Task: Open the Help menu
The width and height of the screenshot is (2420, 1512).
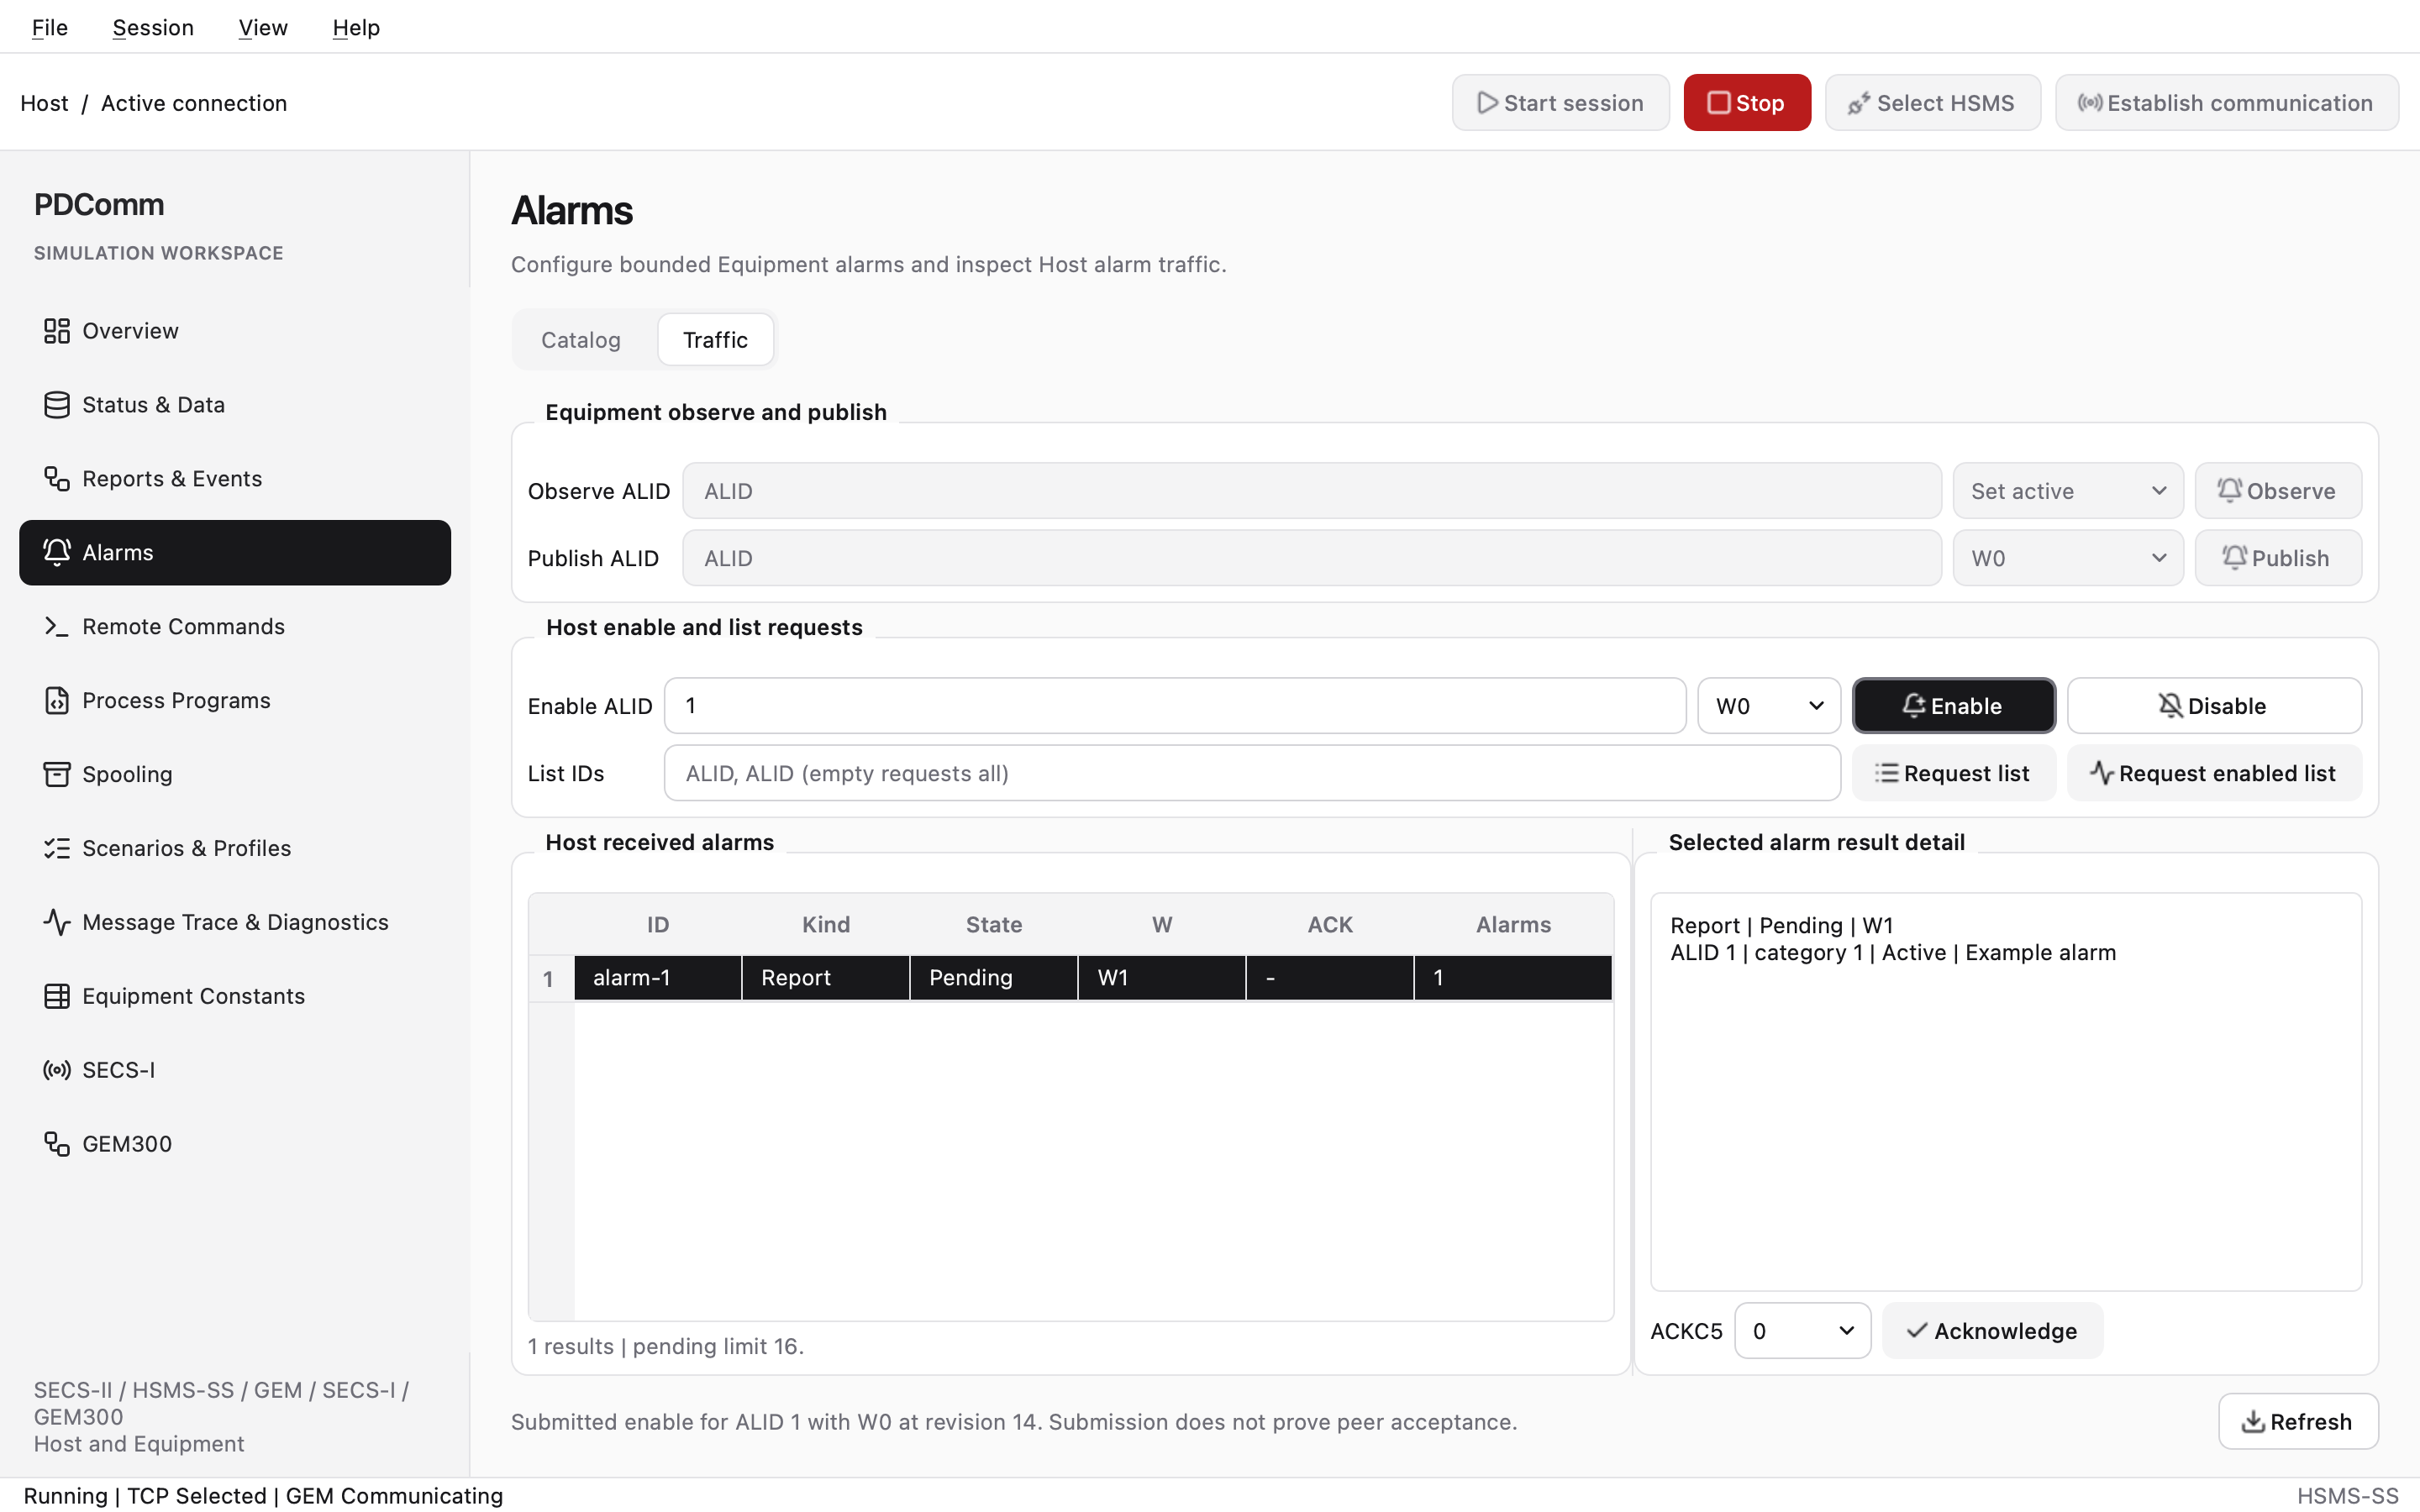Action: click(356, 27)
